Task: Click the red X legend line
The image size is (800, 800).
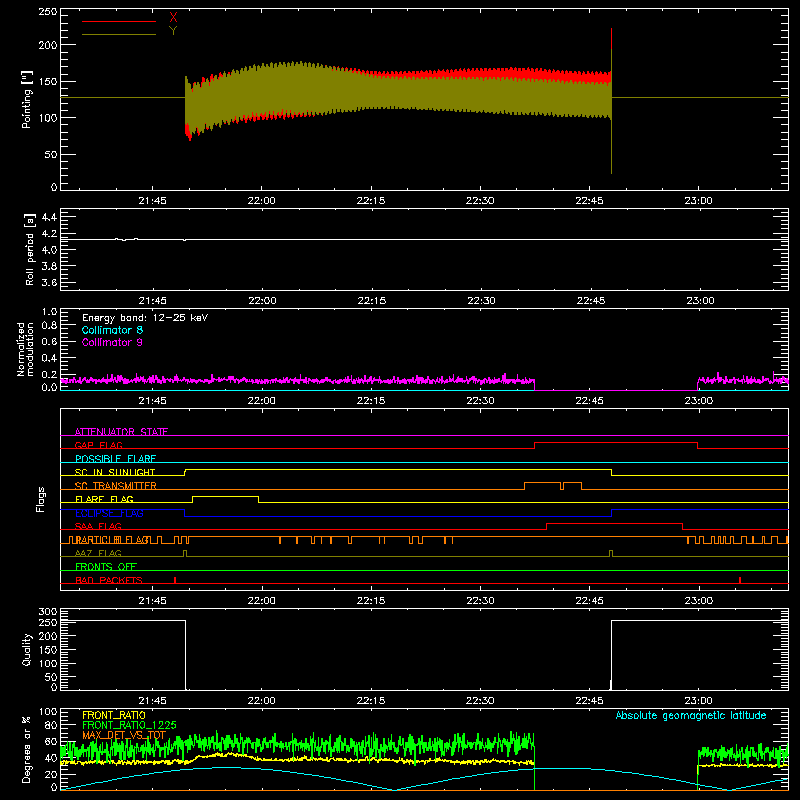Action: 118,21
